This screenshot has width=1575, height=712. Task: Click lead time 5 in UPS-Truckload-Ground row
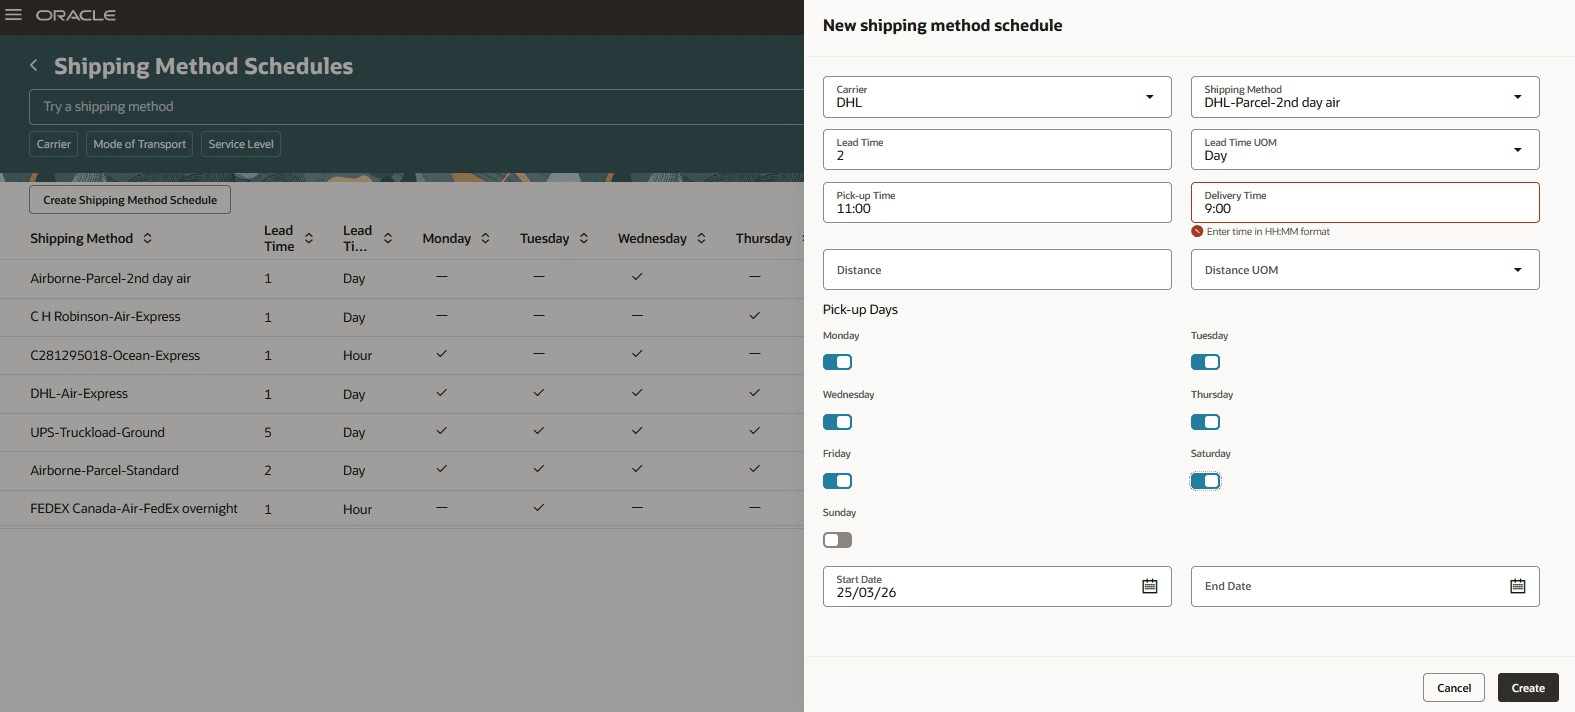[x=268, y=433]
